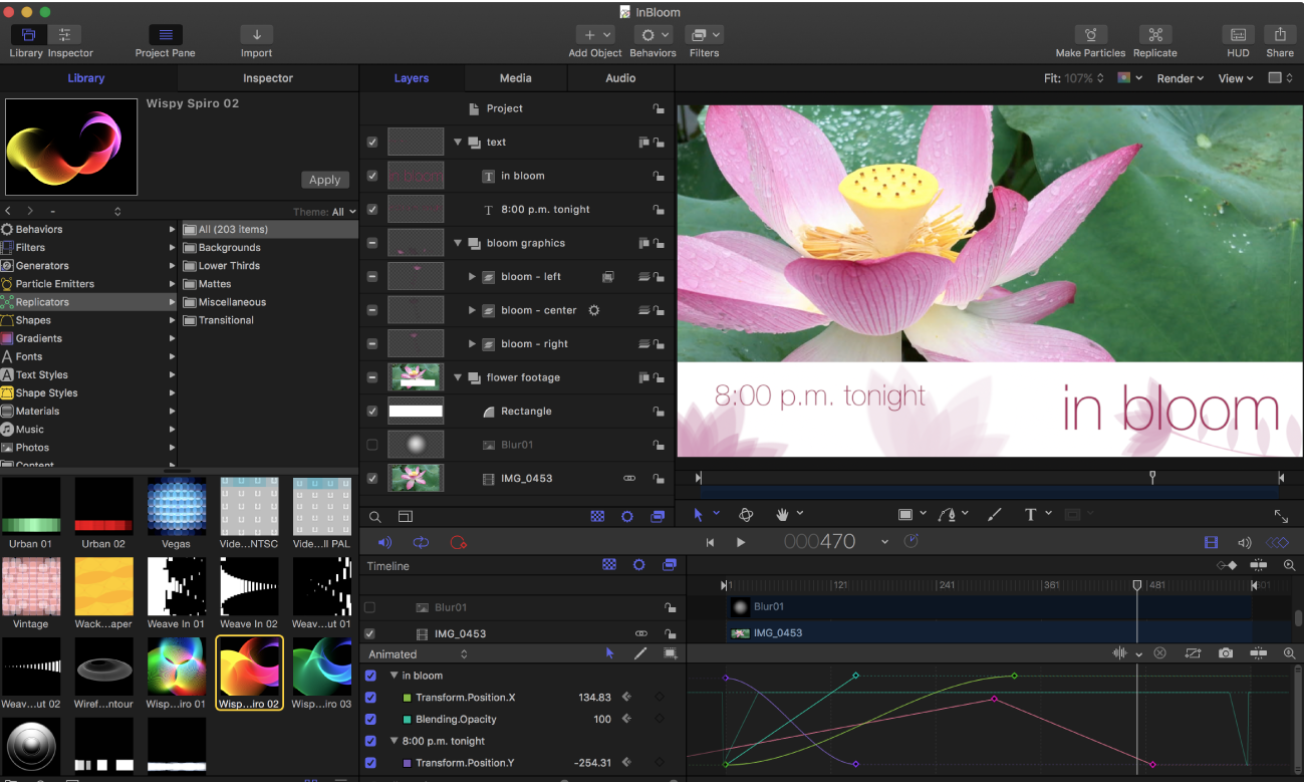
Task: Open the Behaviors popup button
Action: tap(653, 35)
